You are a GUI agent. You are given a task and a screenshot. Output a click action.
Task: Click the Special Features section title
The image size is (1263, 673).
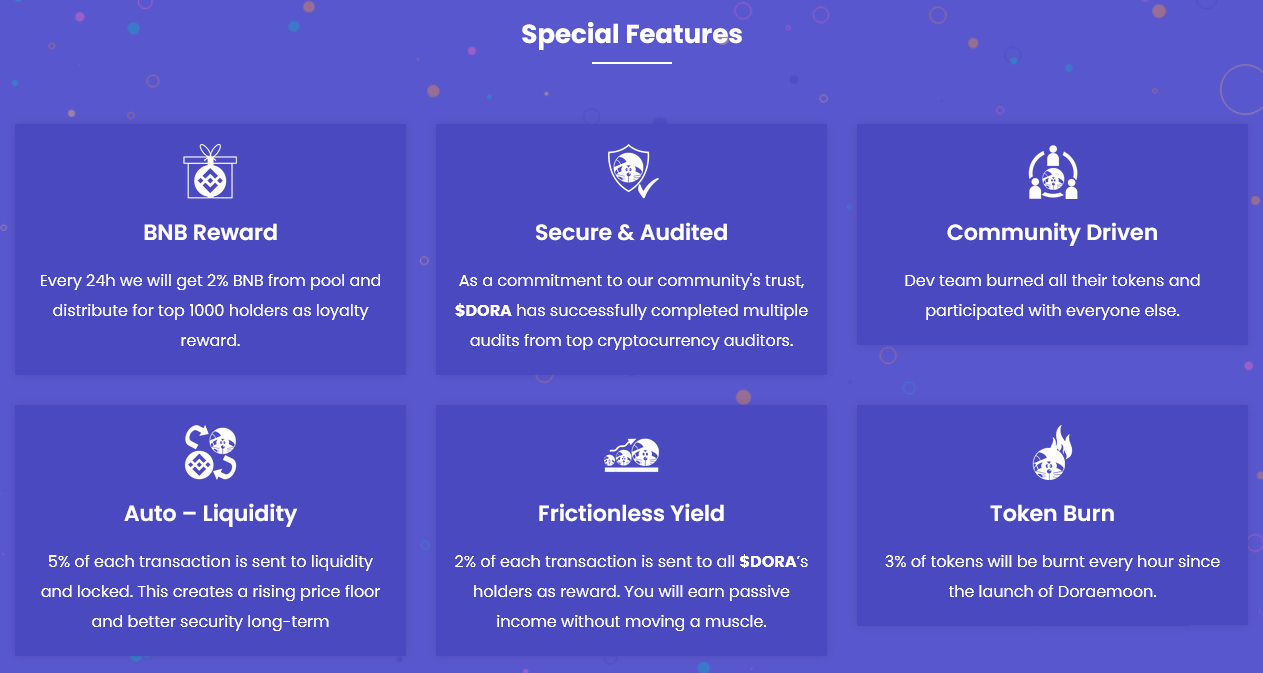pyautogui.click(x=632, y=34)
